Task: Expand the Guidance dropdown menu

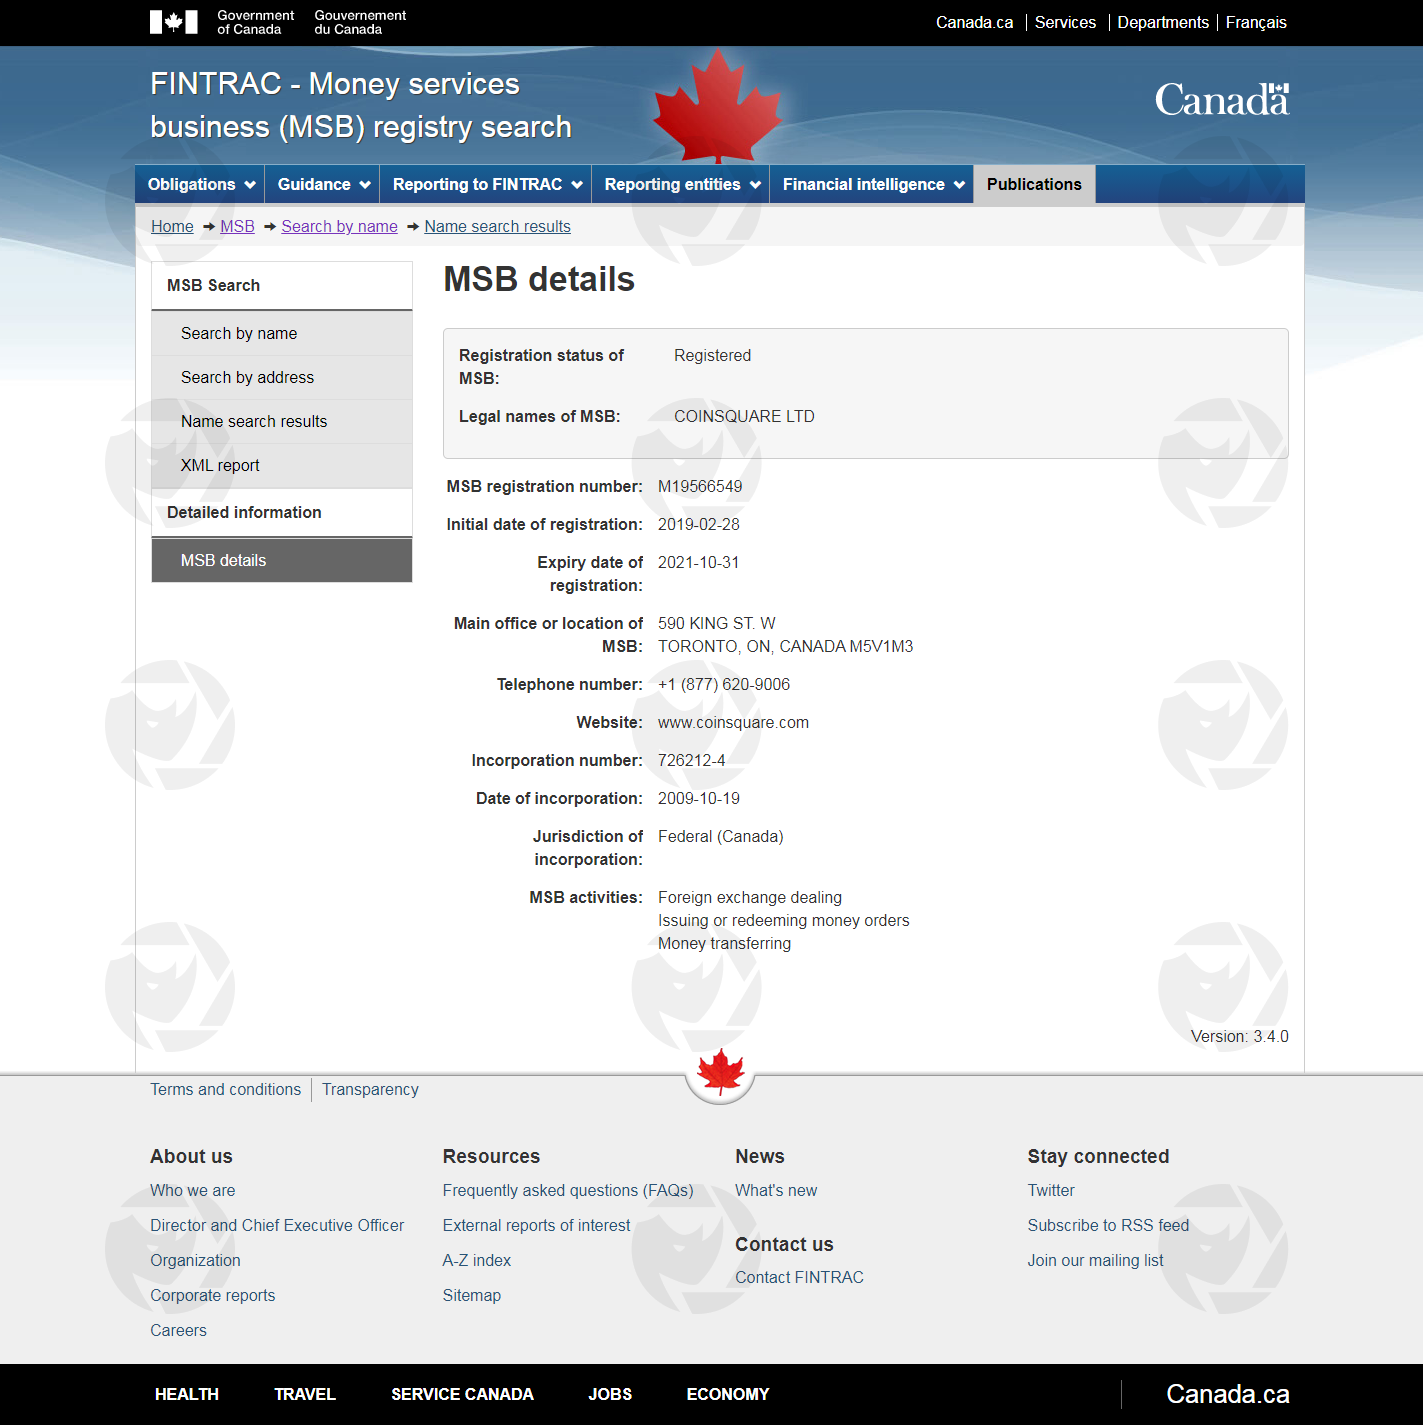Action: tap(322, 184)
